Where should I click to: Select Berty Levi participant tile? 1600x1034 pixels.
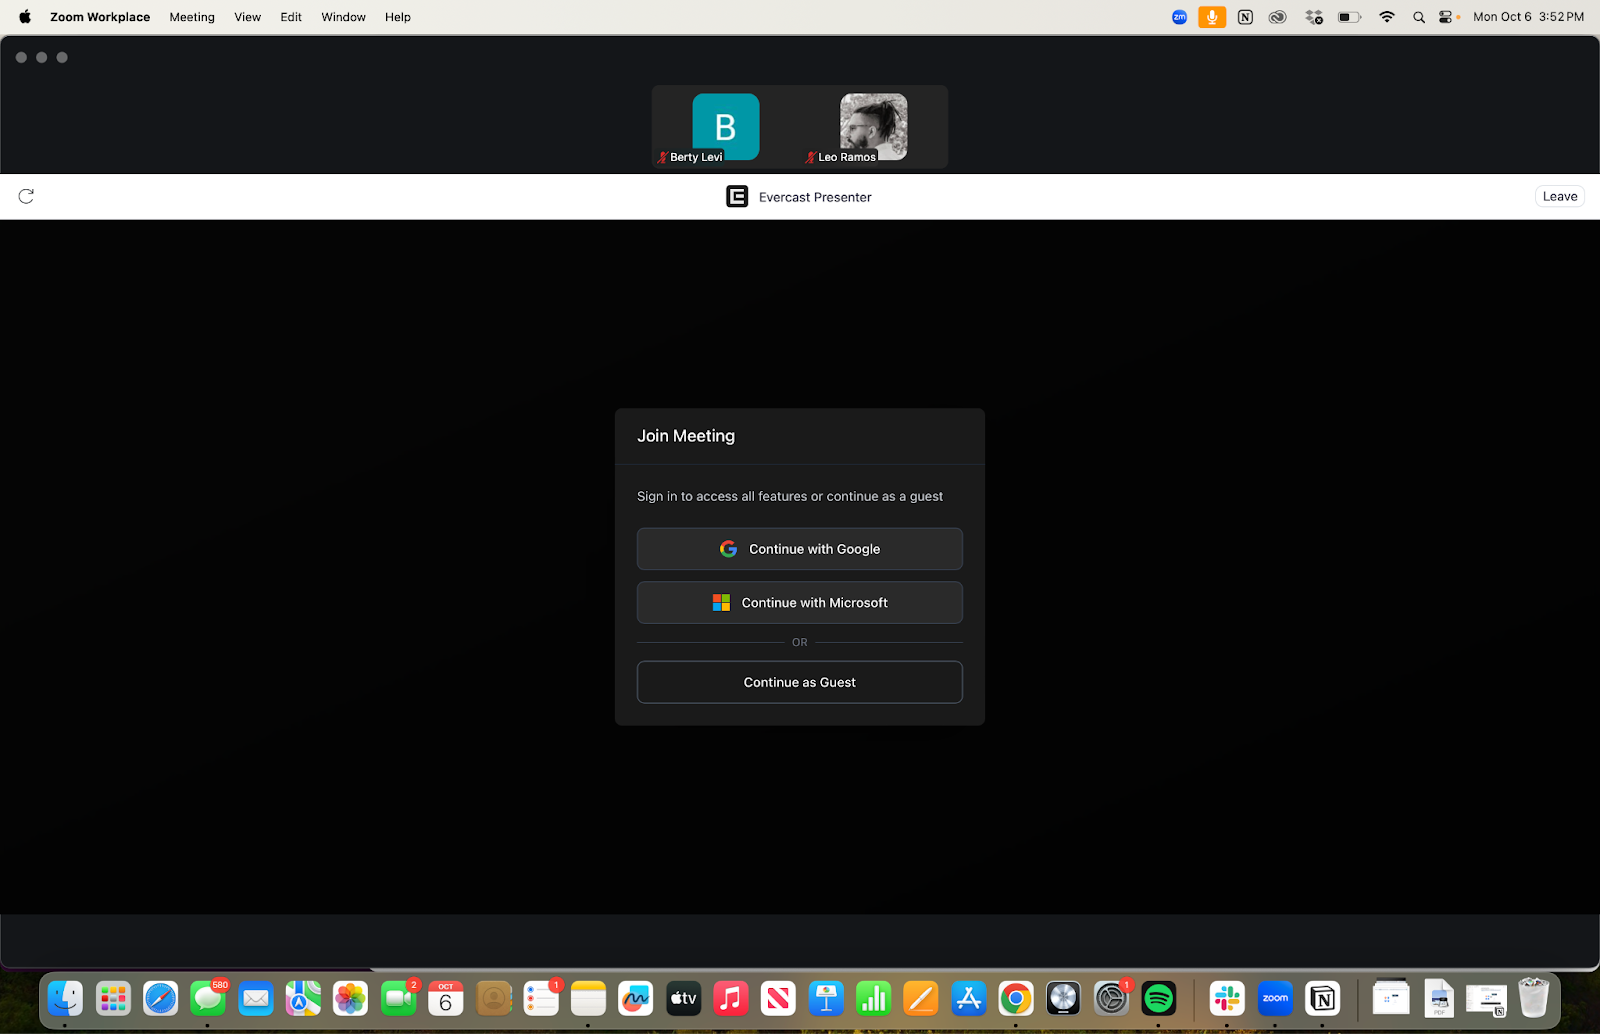(x=726, y=127)
